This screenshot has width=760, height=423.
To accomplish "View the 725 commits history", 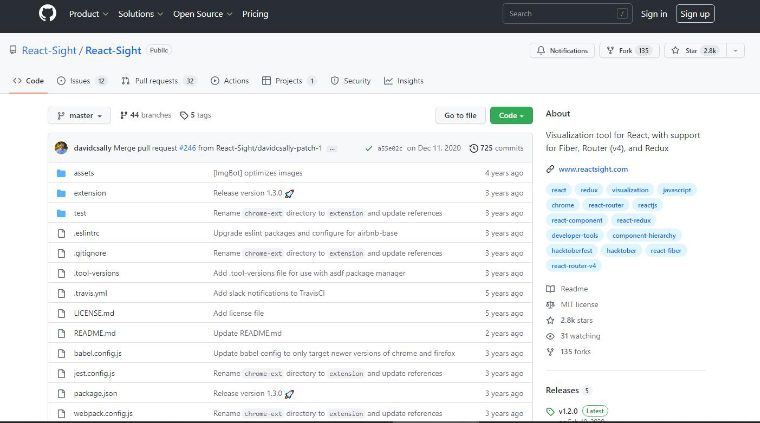I will (x=496, y=148).
